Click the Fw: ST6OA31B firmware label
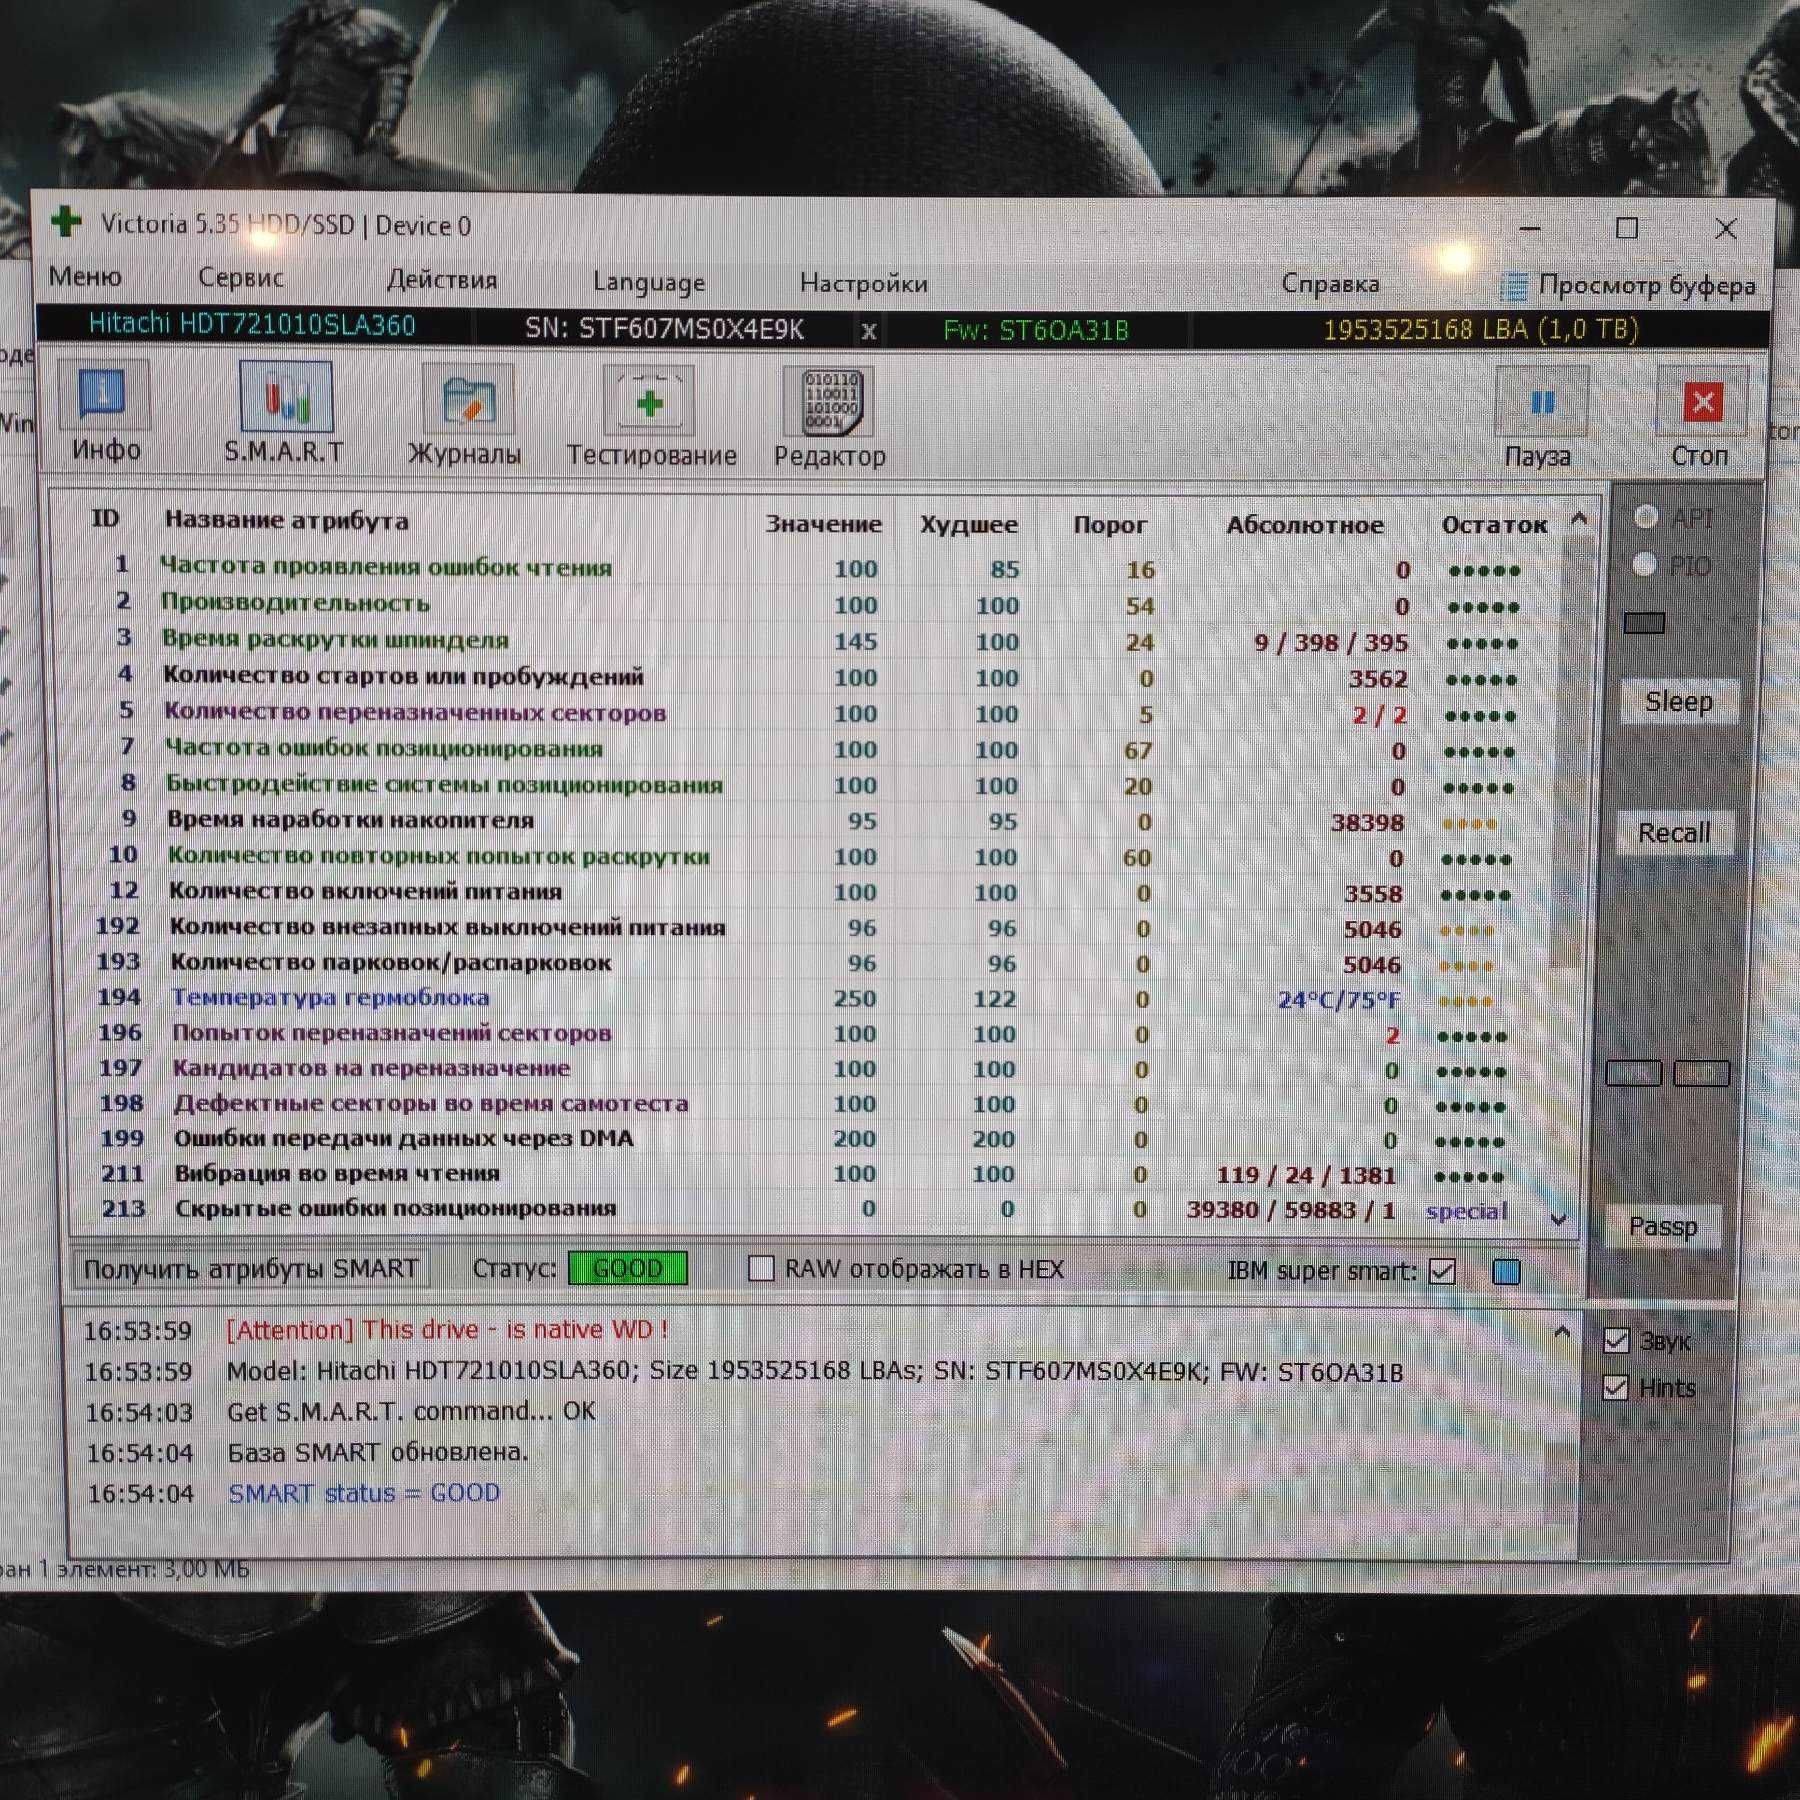The height and width of the screenshot is (1800, 1800). click(1035, 330)
